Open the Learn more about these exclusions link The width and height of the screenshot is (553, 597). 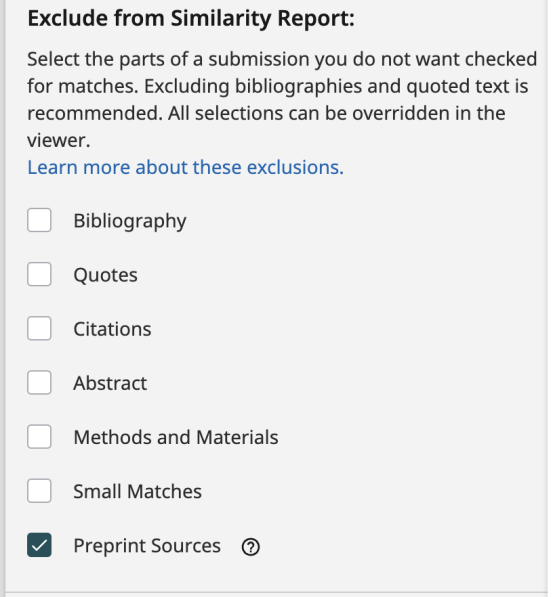pyautogui.click(x=185, y=167)
